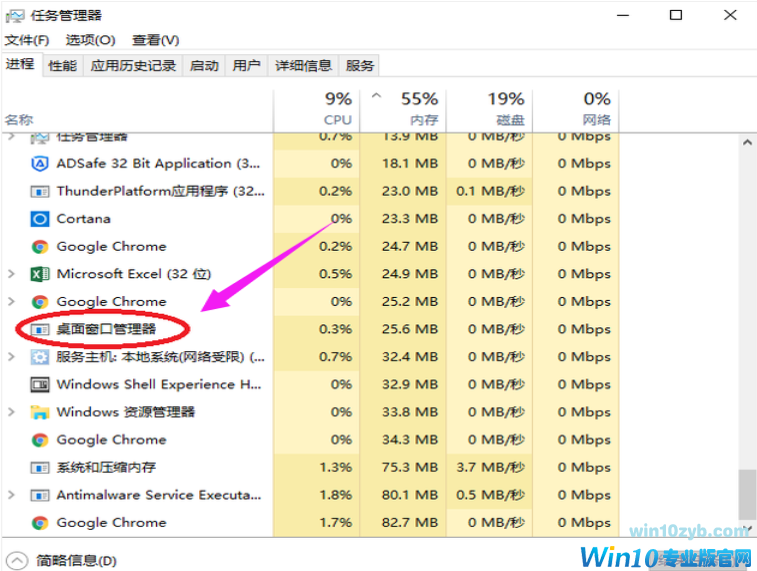Click the ADSafe 32 Bit Application shield icon
Image resolution: width=757 pixels, height=571 pixels.
(x=40, y=164)
